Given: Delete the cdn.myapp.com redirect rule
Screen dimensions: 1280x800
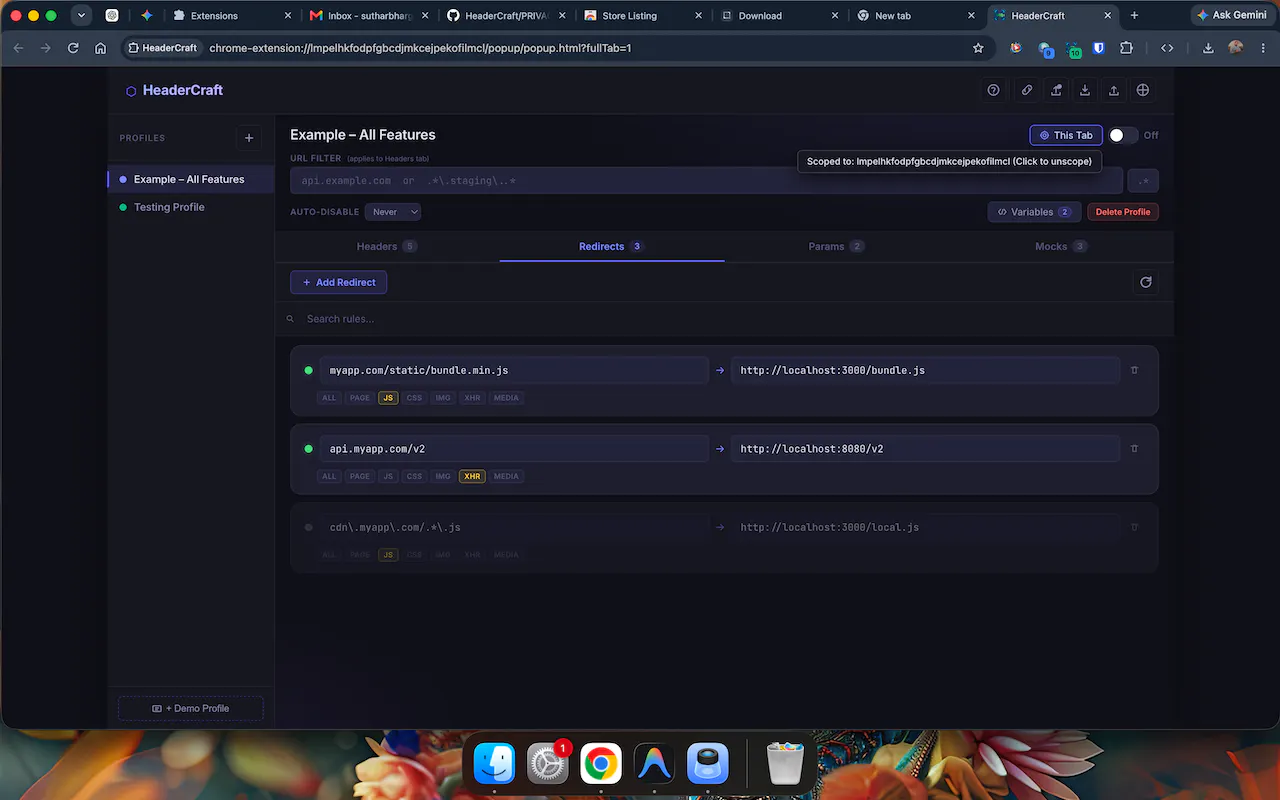Looking at the screenshot, I should click(x=1134, y=527).
